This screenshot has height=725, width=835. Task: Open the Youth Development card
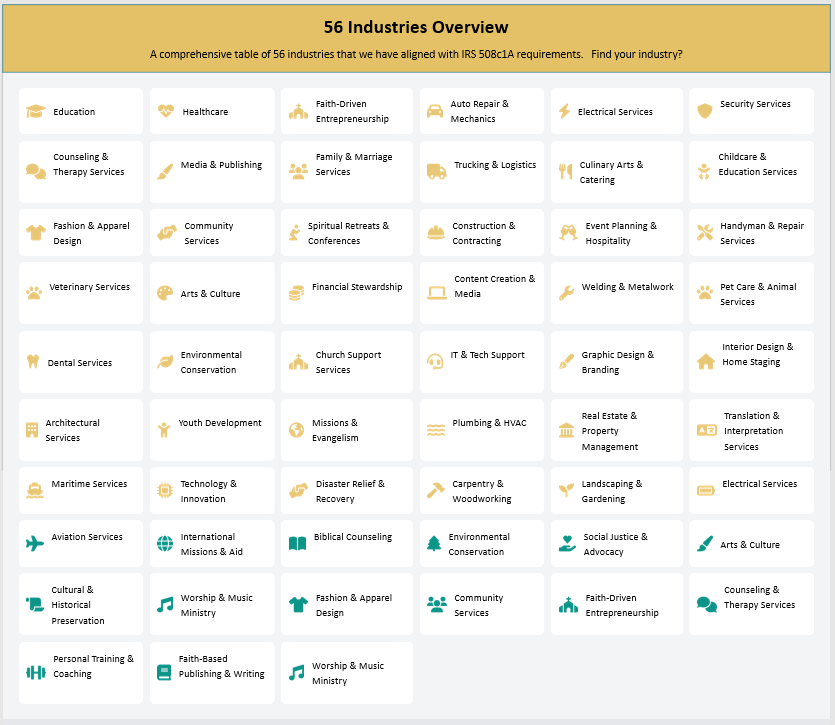(212, 430)
